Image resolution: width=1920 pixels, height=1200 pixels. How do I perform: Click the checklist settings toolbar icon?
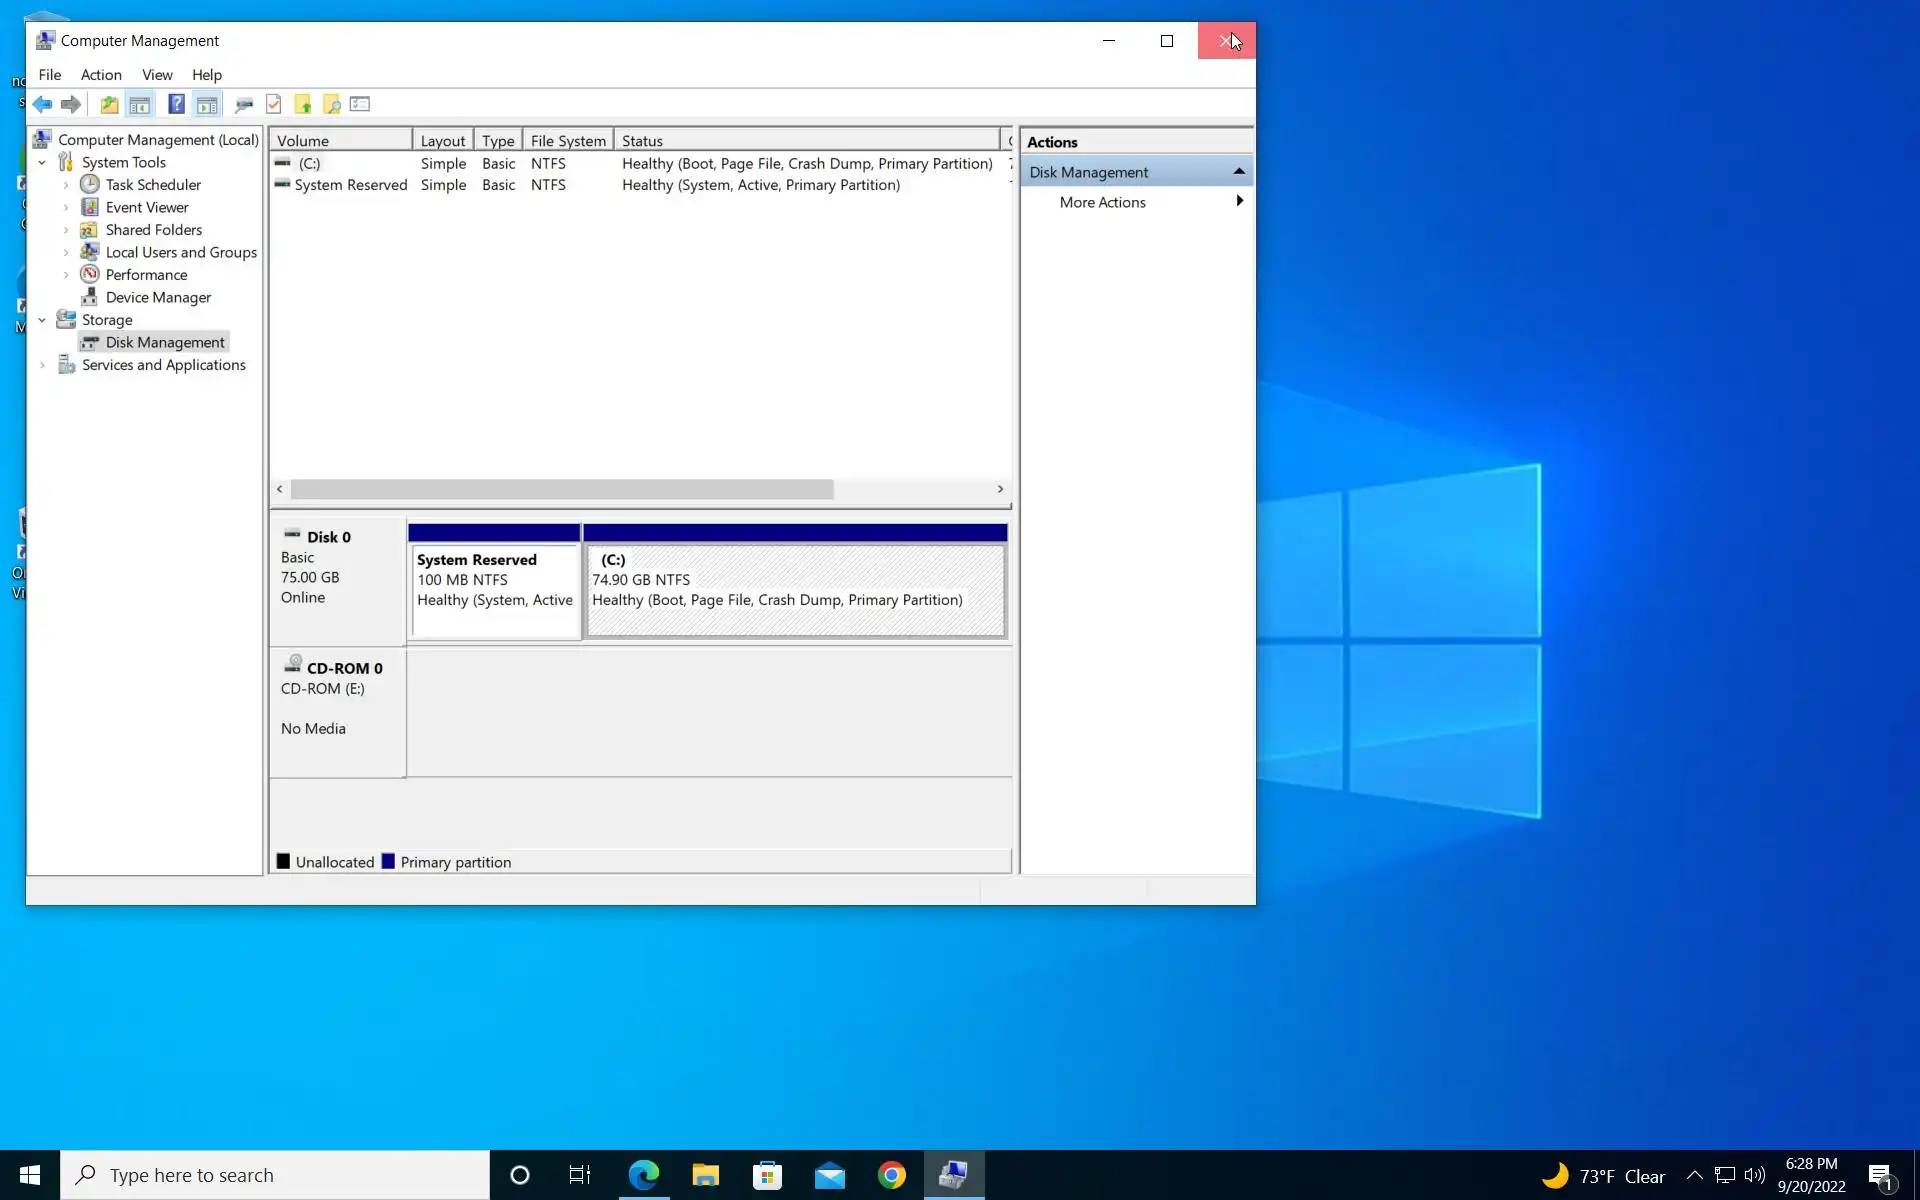coord(360,104)
